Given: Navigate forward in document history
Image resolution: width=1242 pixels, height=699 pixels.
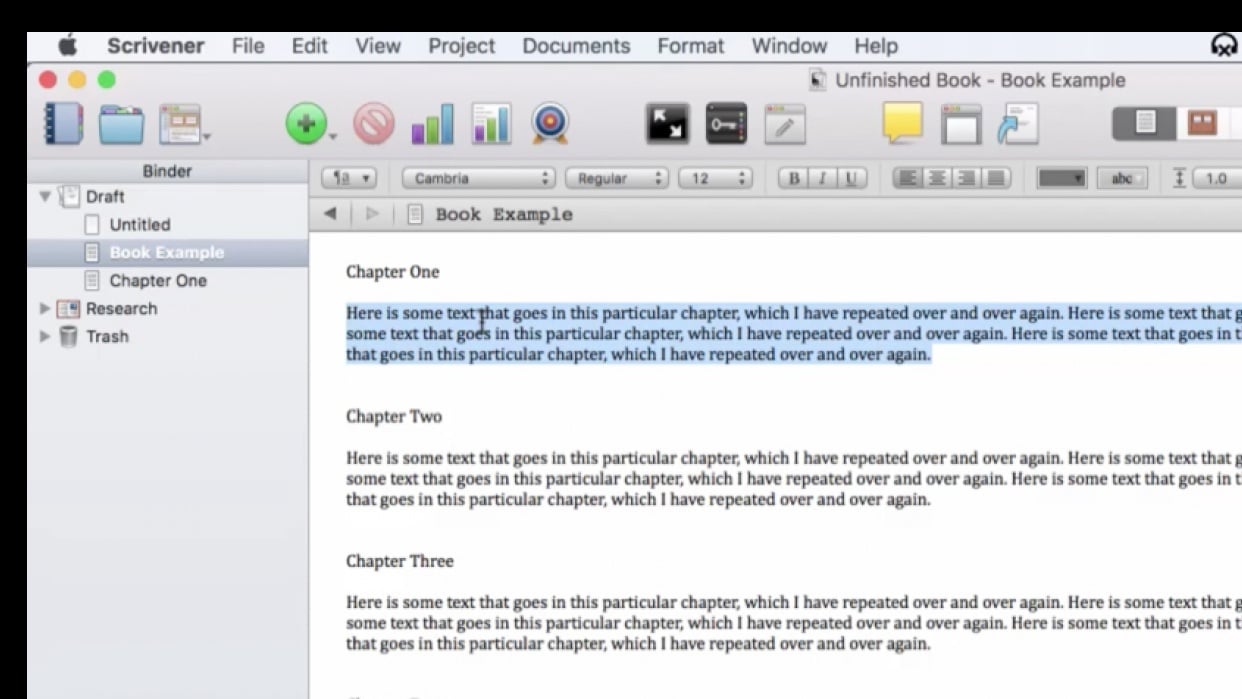Looking at the screenshot, I should [x=372, y=213].
